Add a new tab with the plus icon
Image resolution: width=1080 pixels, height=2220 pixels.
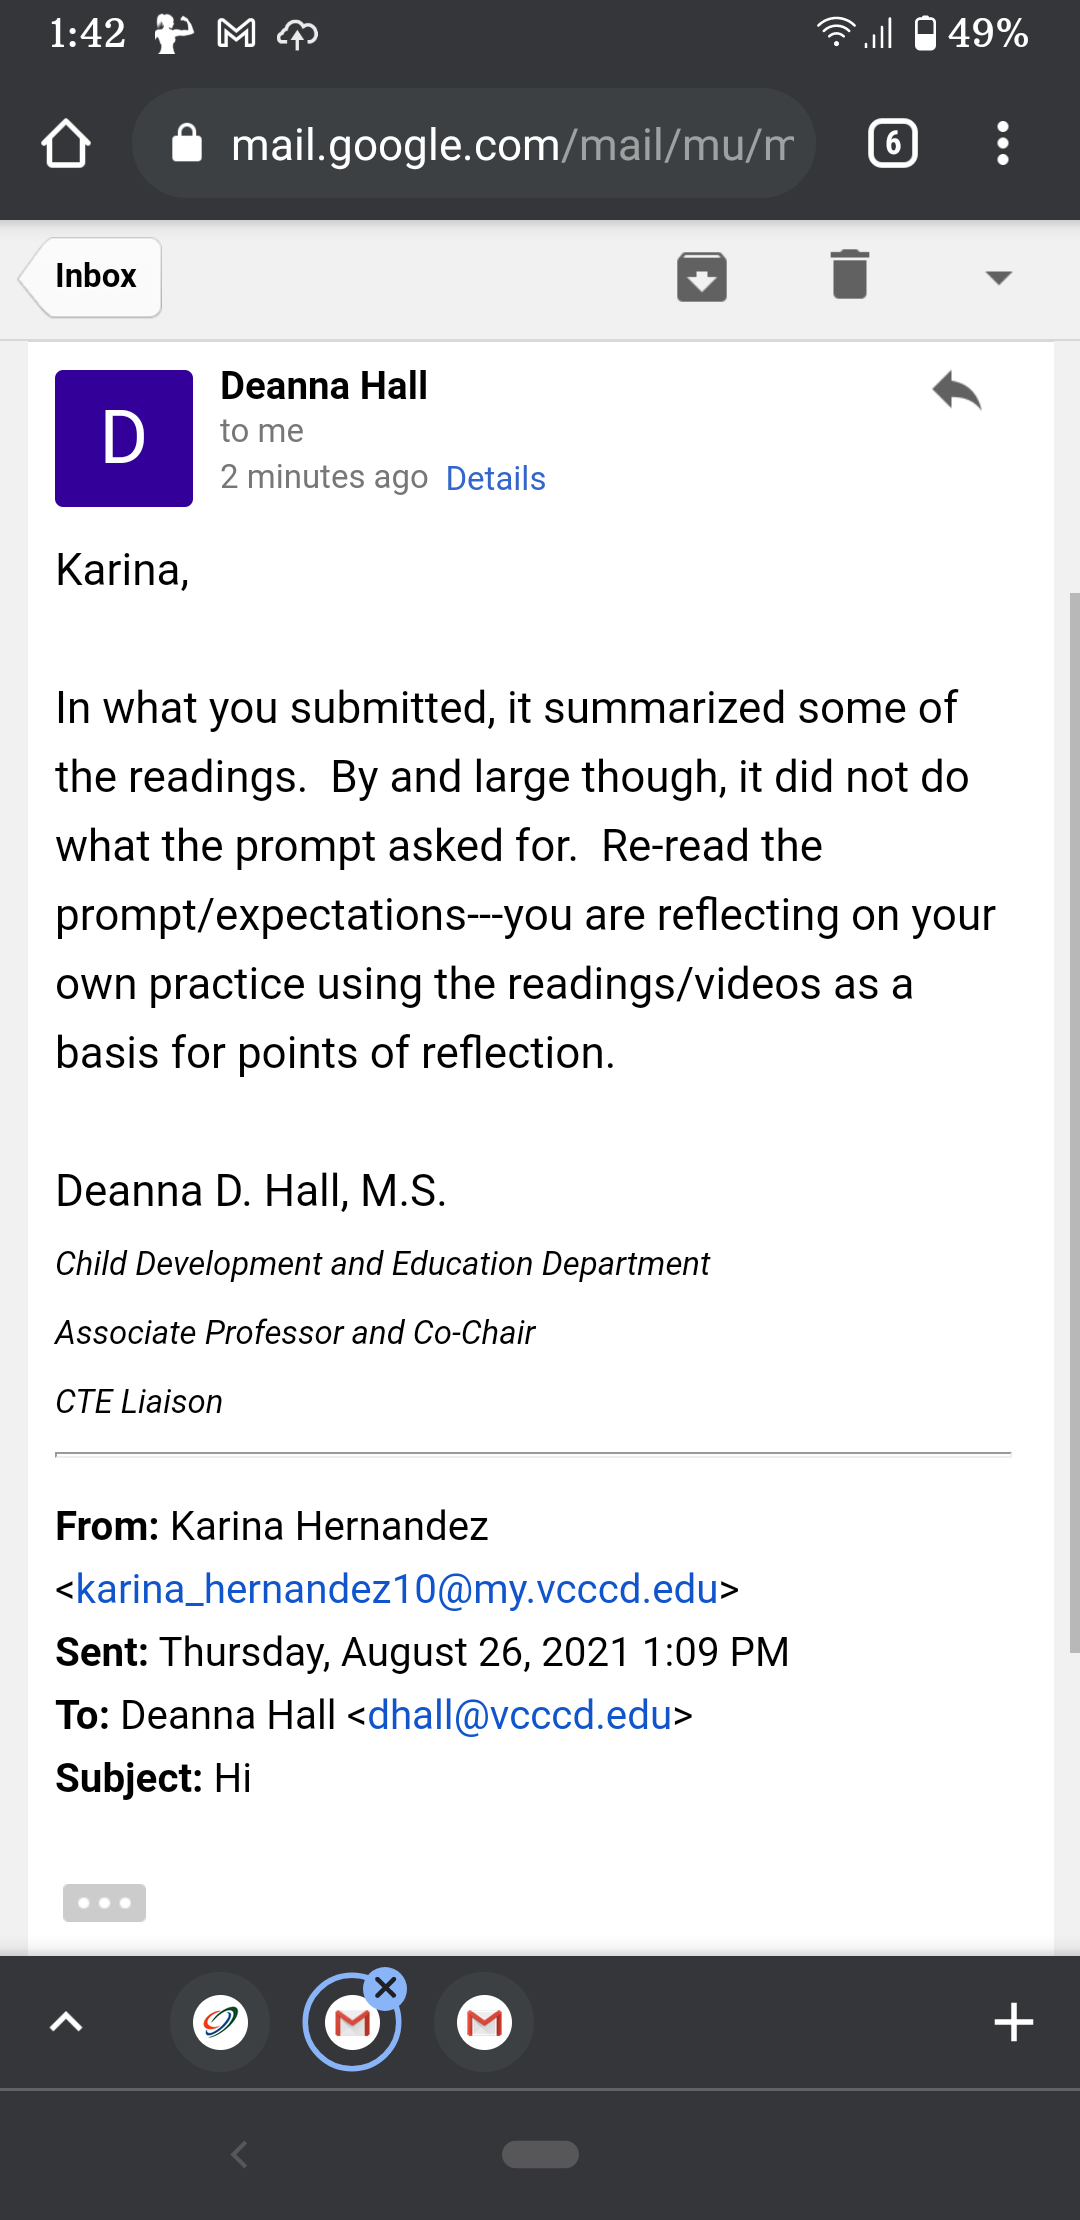tap(1013, 2022)
